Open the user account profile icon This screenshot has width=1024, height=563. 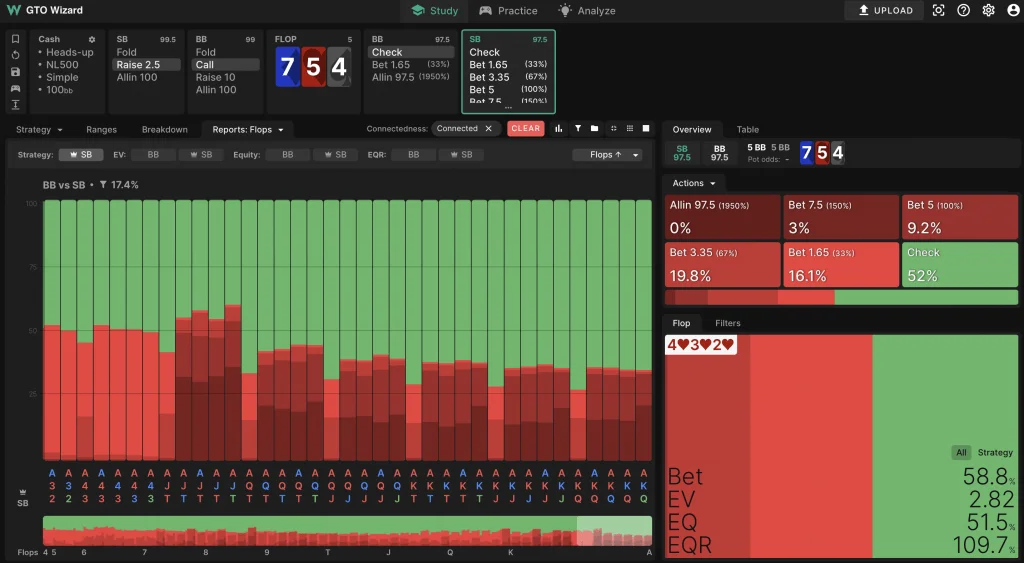click(x=1013, y=11)
